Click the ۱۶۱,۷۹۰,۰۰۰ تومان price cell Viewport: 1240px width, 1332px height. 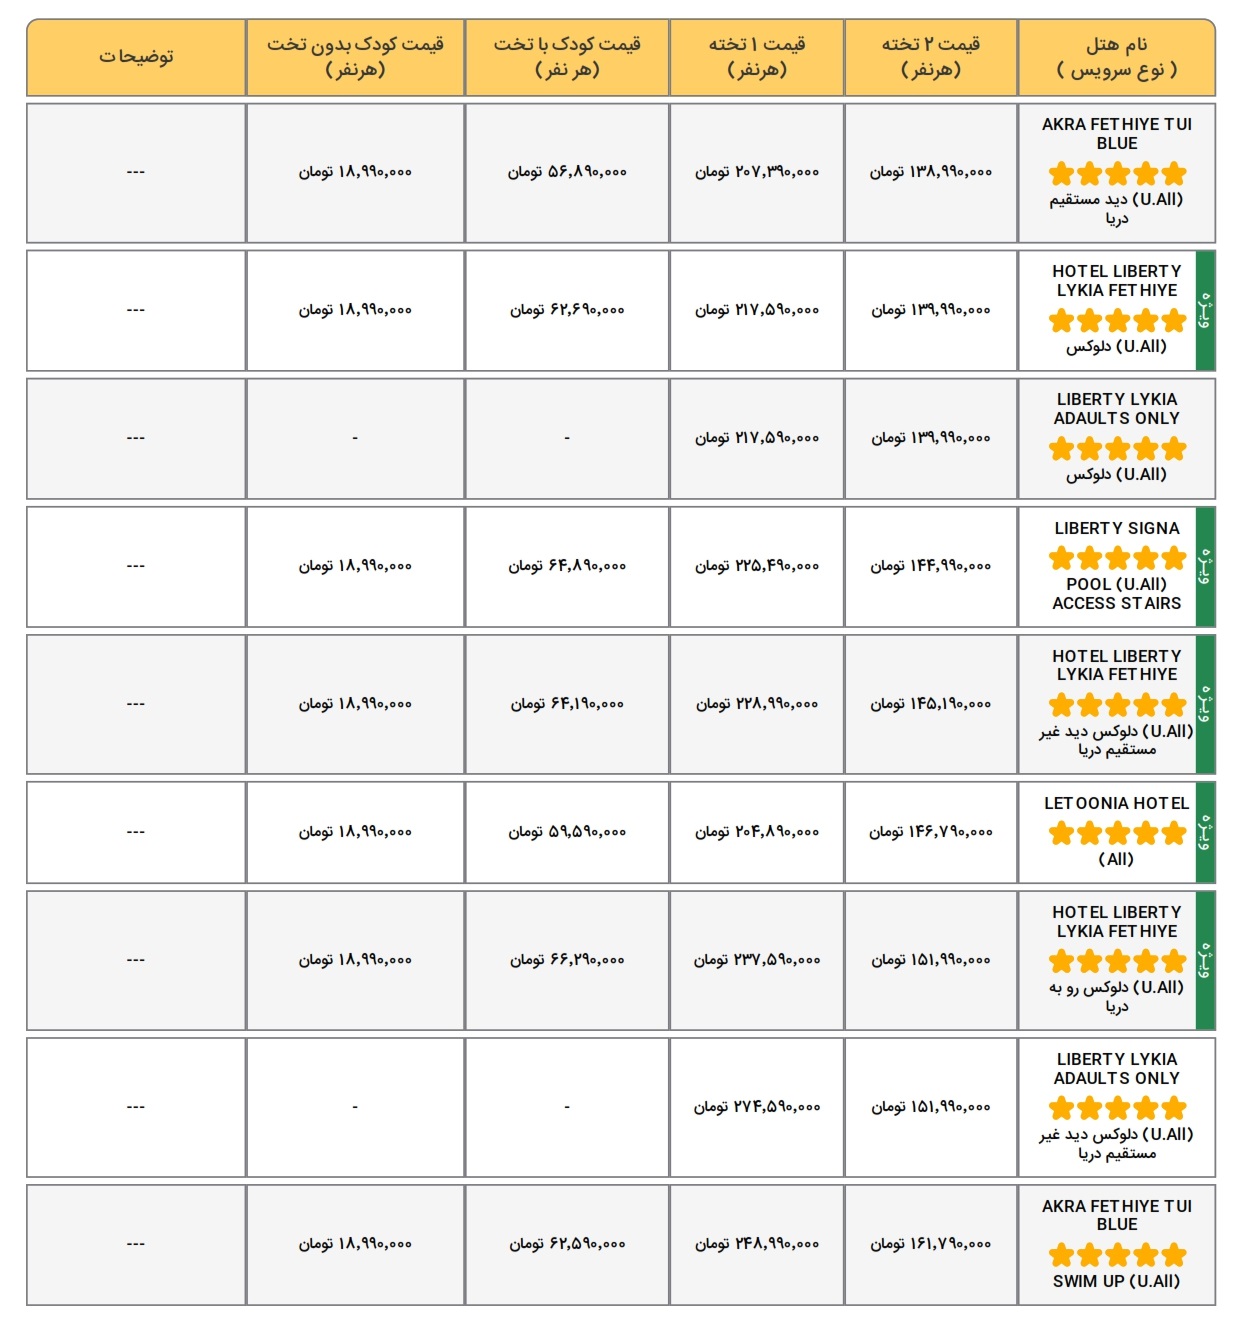[931, 1244]
